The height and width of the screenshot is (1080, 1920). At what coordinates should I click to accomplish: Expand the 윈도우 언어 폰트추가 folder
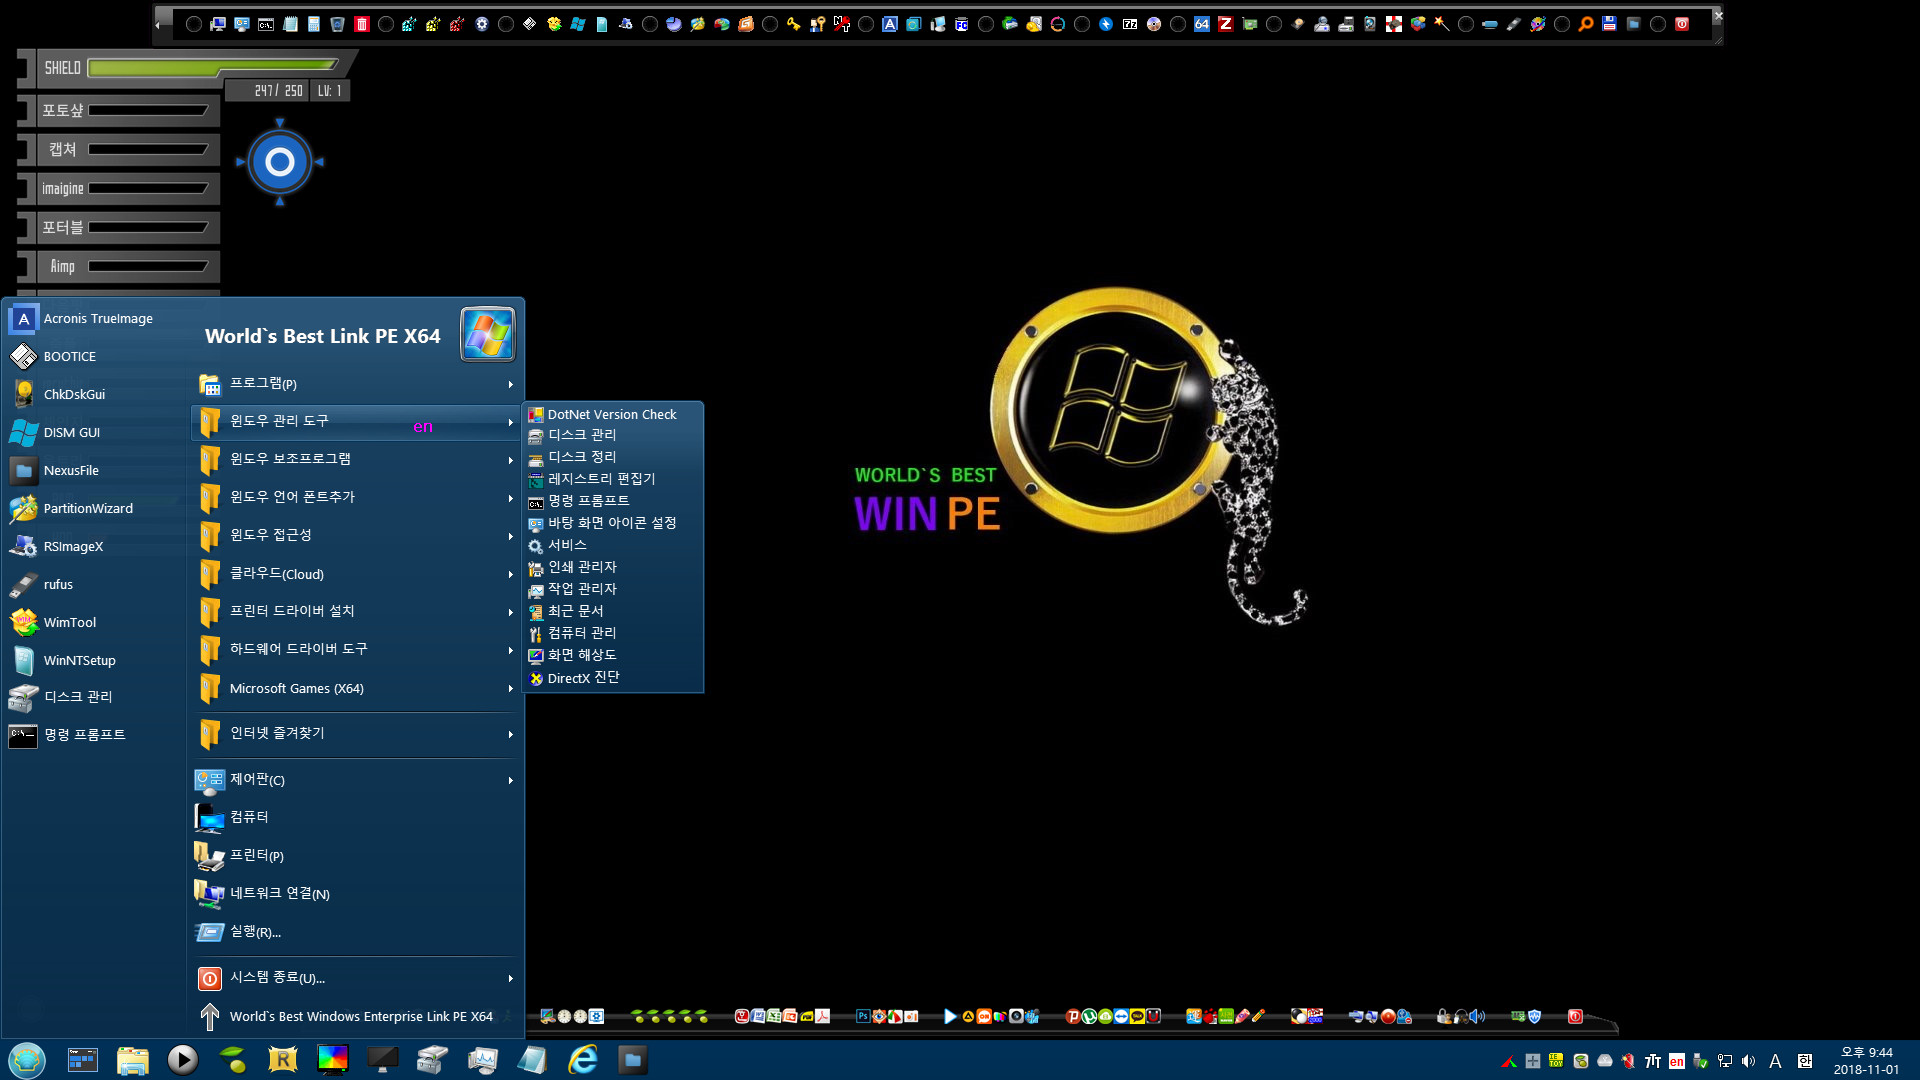click(x=356, y=497)
